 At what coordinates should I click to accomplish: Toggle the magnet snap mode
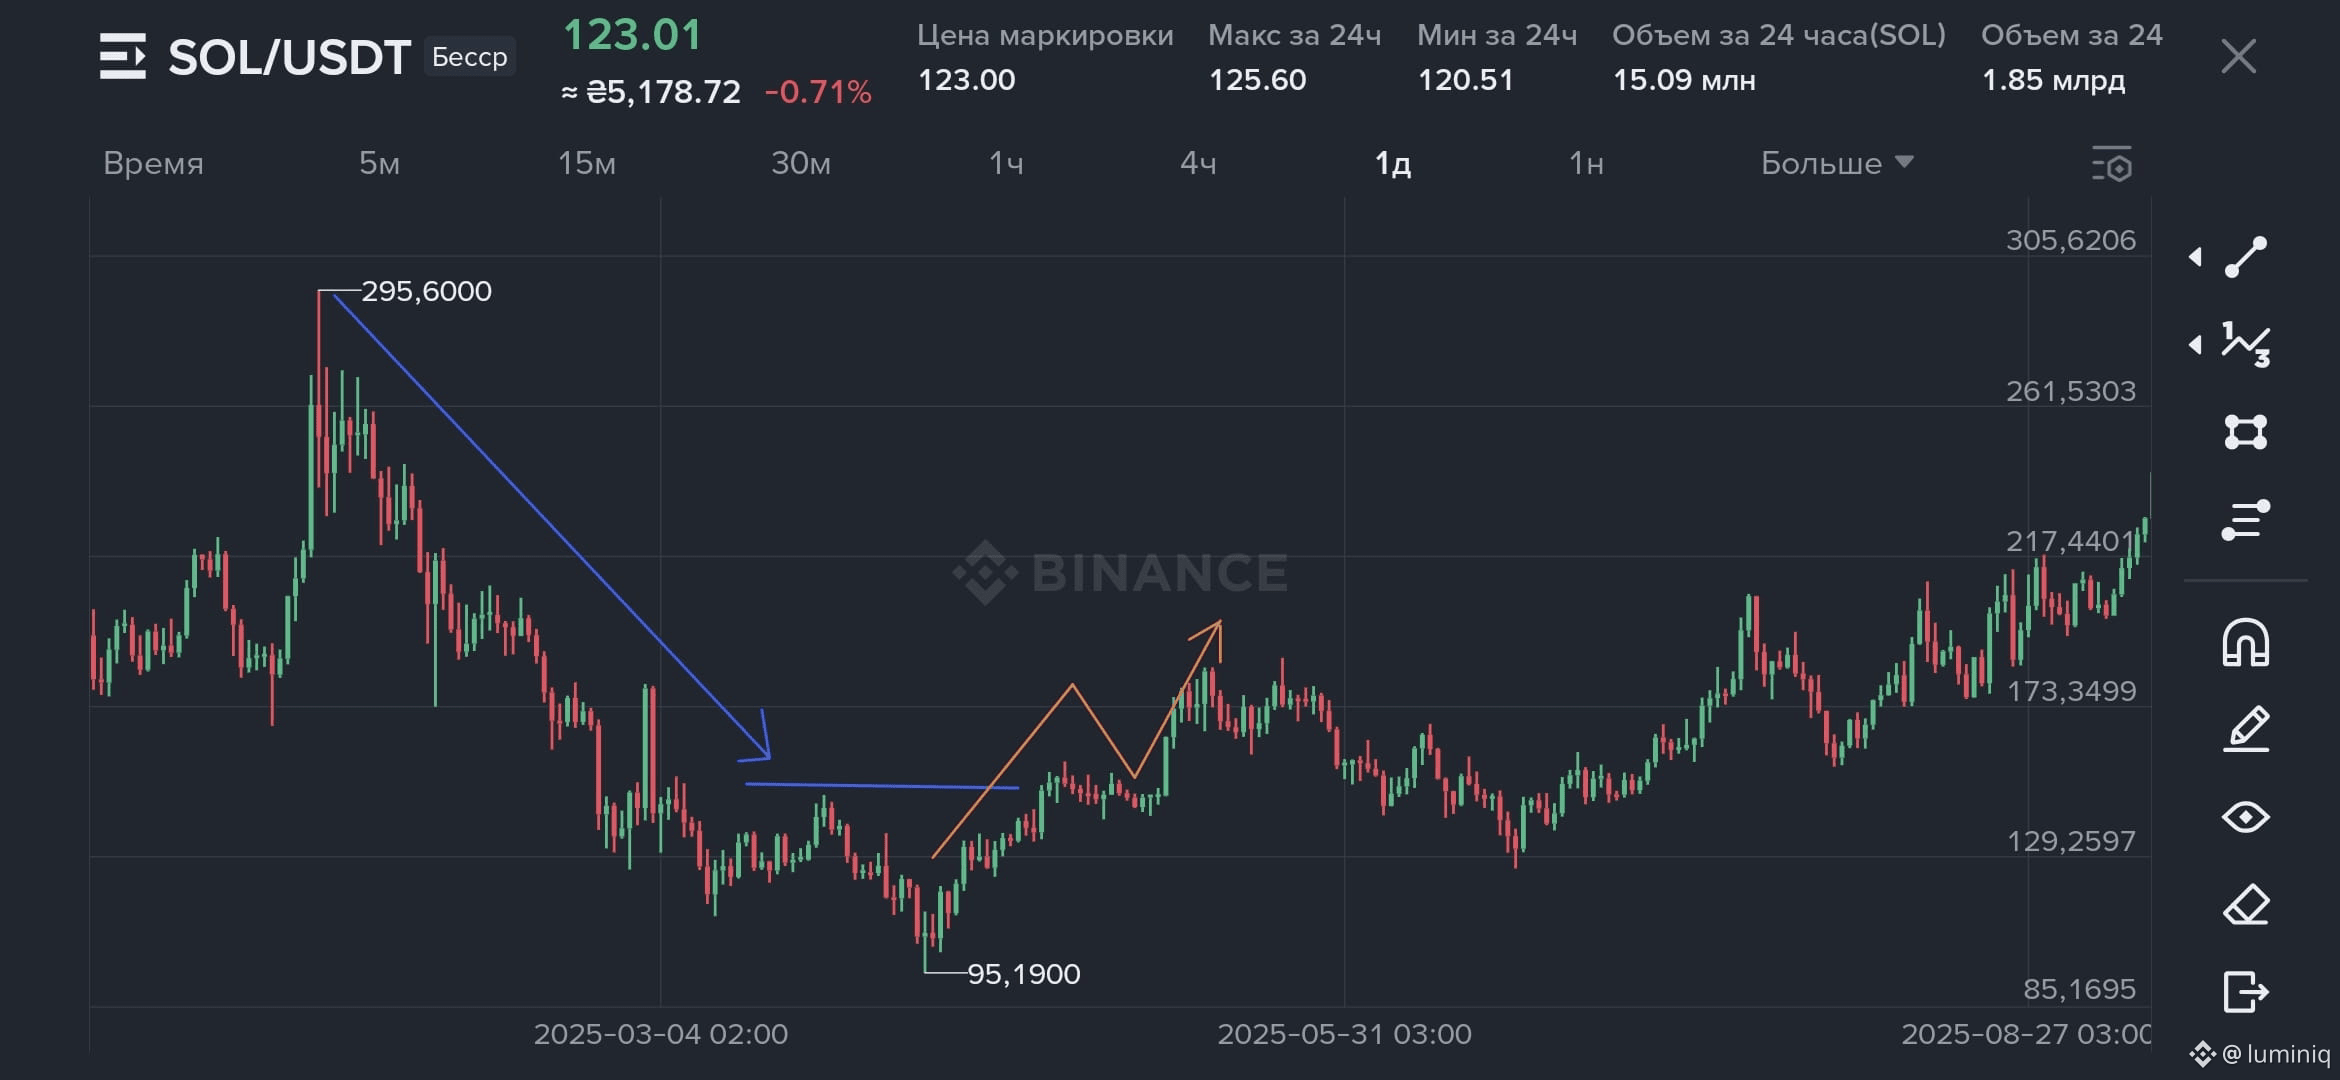pos(2245,642)
